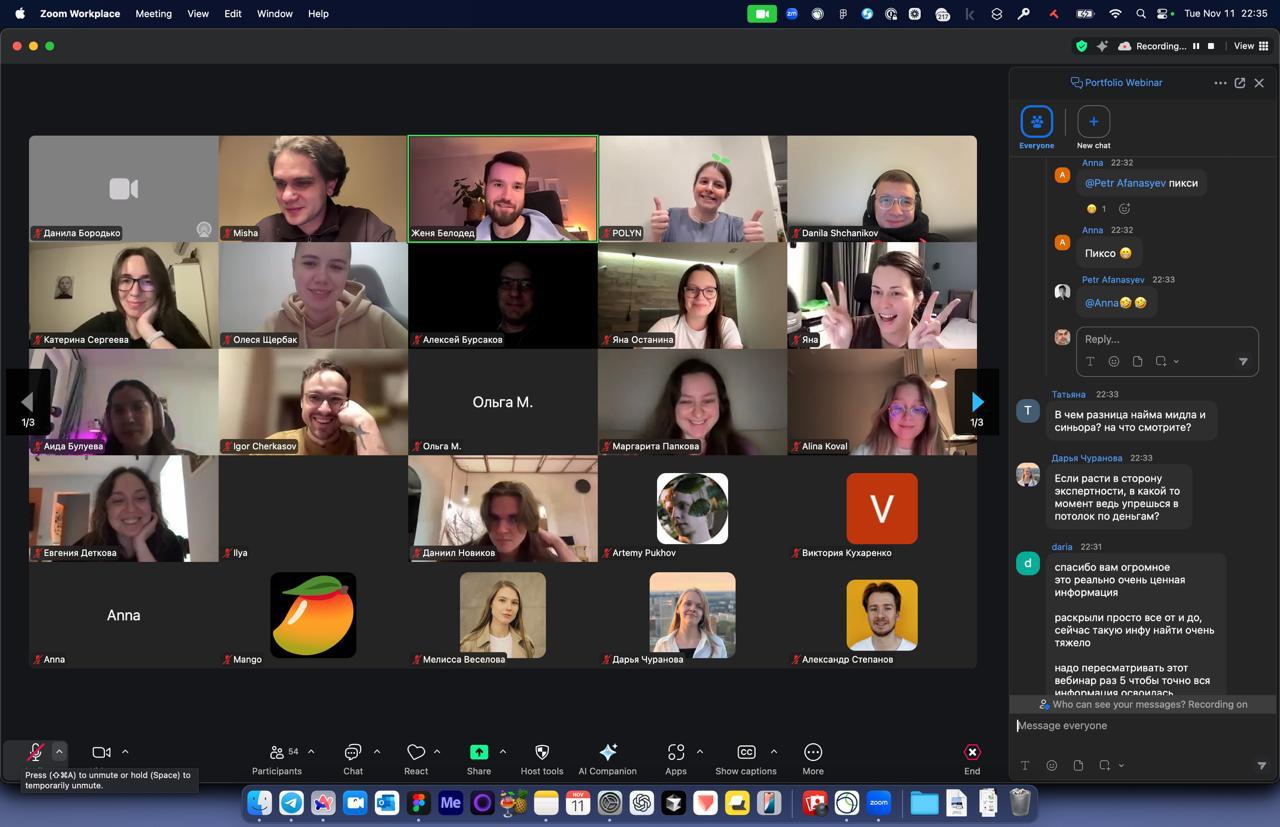This screenshot has width=1280, height=827.
Task: Add reaction to Anna's пикси message
Action: point(1124,208)
